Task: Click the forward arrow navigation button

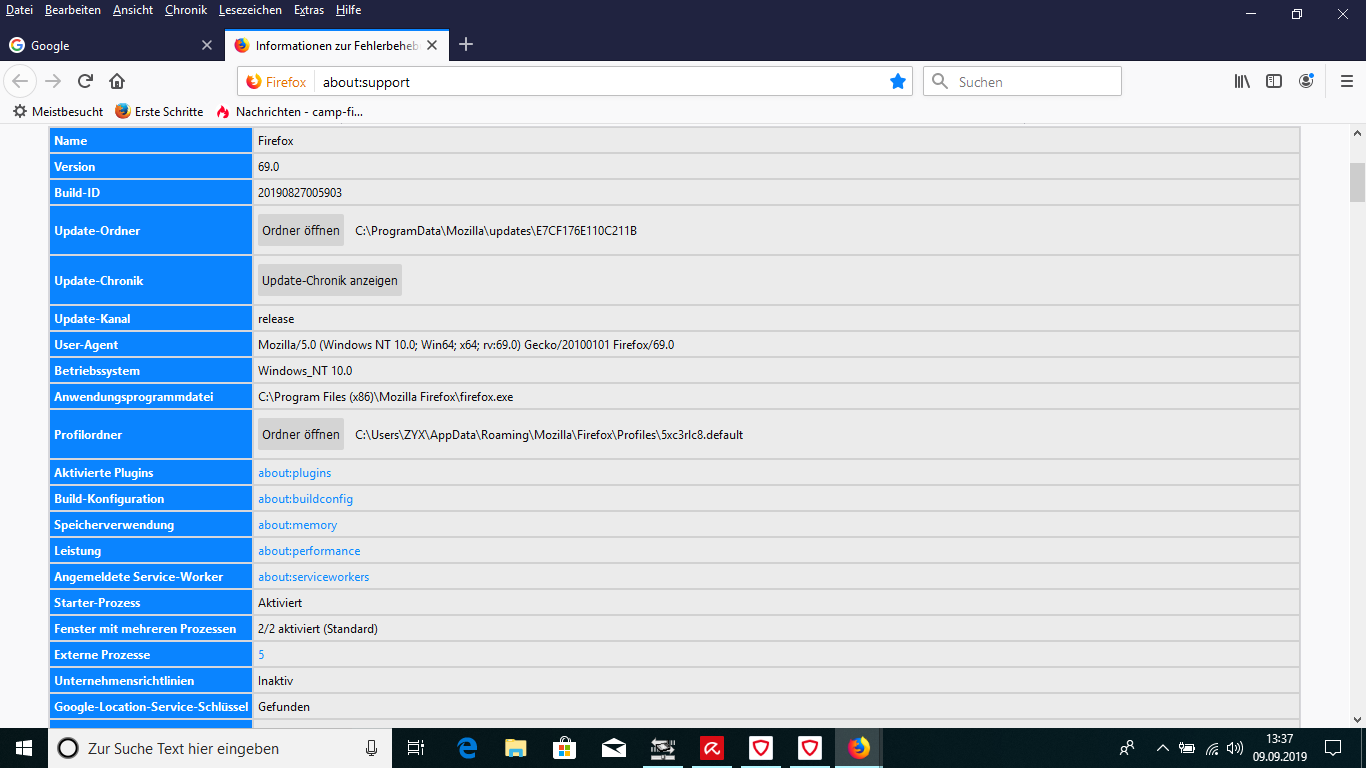Action: coord(53,81)
